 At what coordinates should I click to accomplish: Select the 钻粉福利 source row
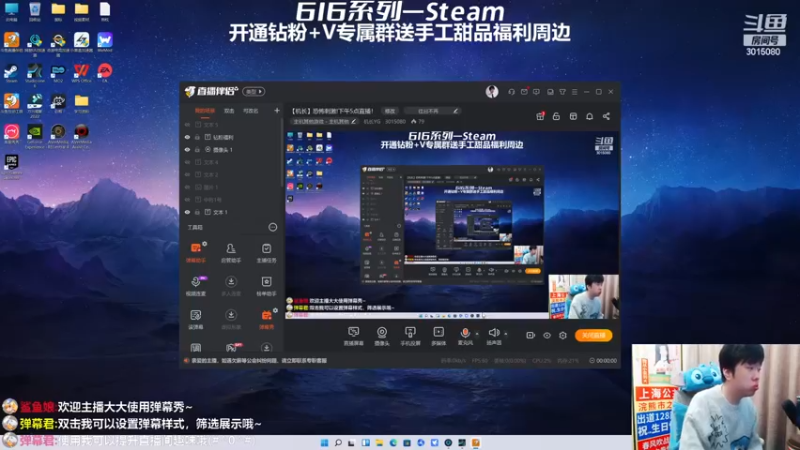(231, 137)
